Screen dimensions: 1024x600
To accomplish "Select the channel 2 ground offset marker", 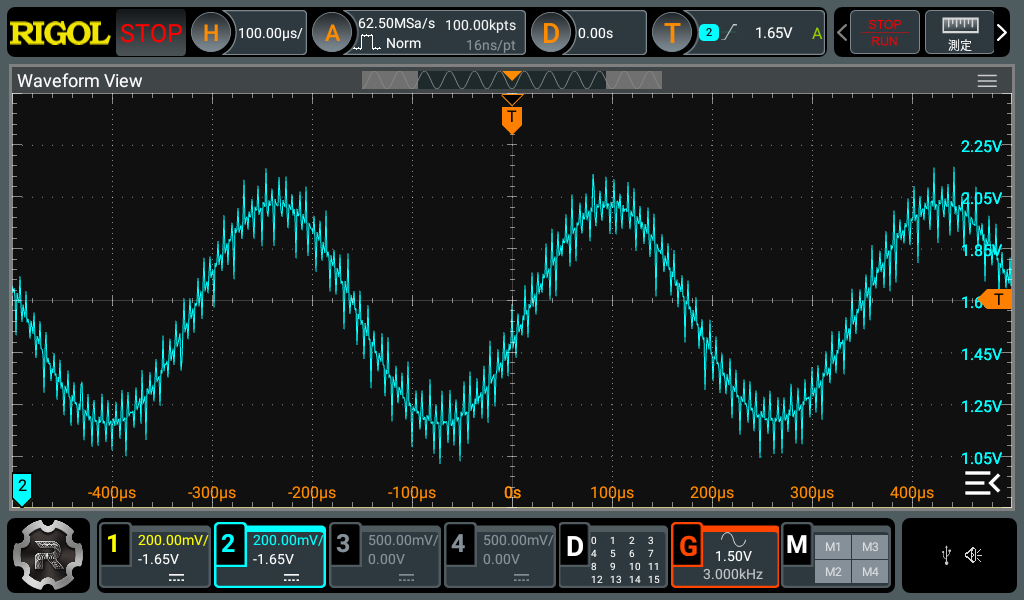I will pos(22,489).
